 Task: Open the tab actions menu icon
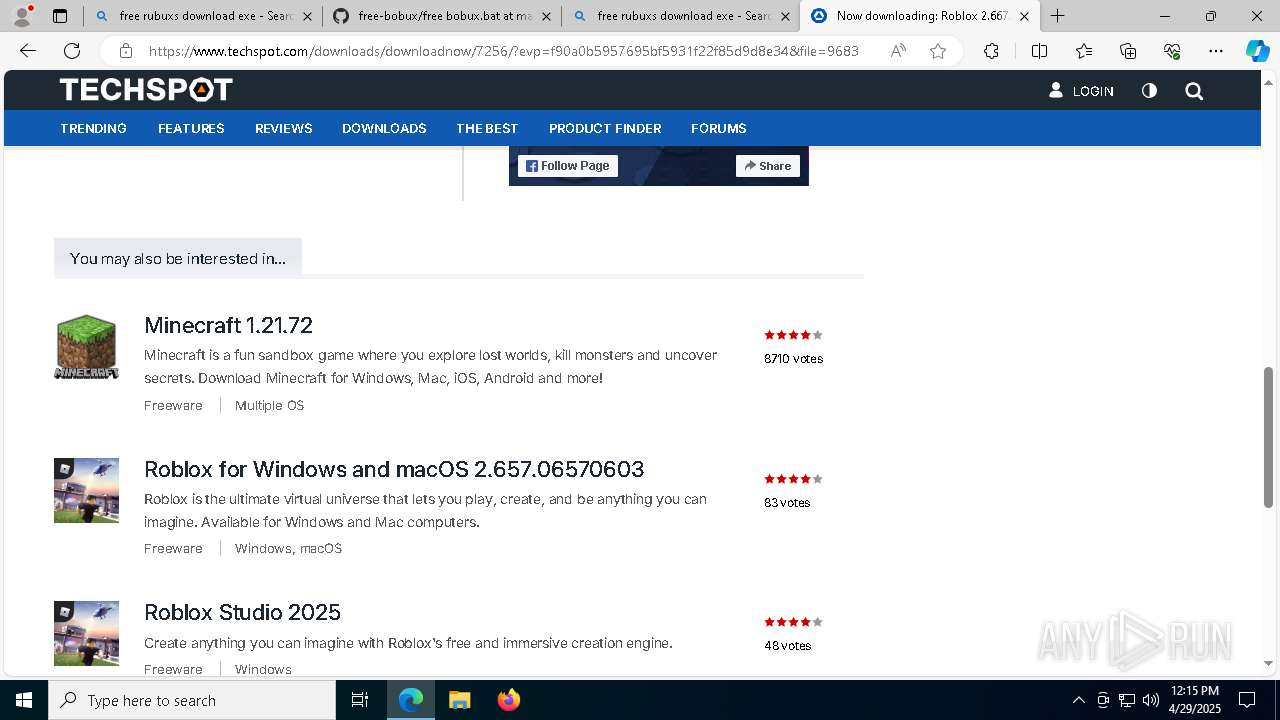point(60,16)
